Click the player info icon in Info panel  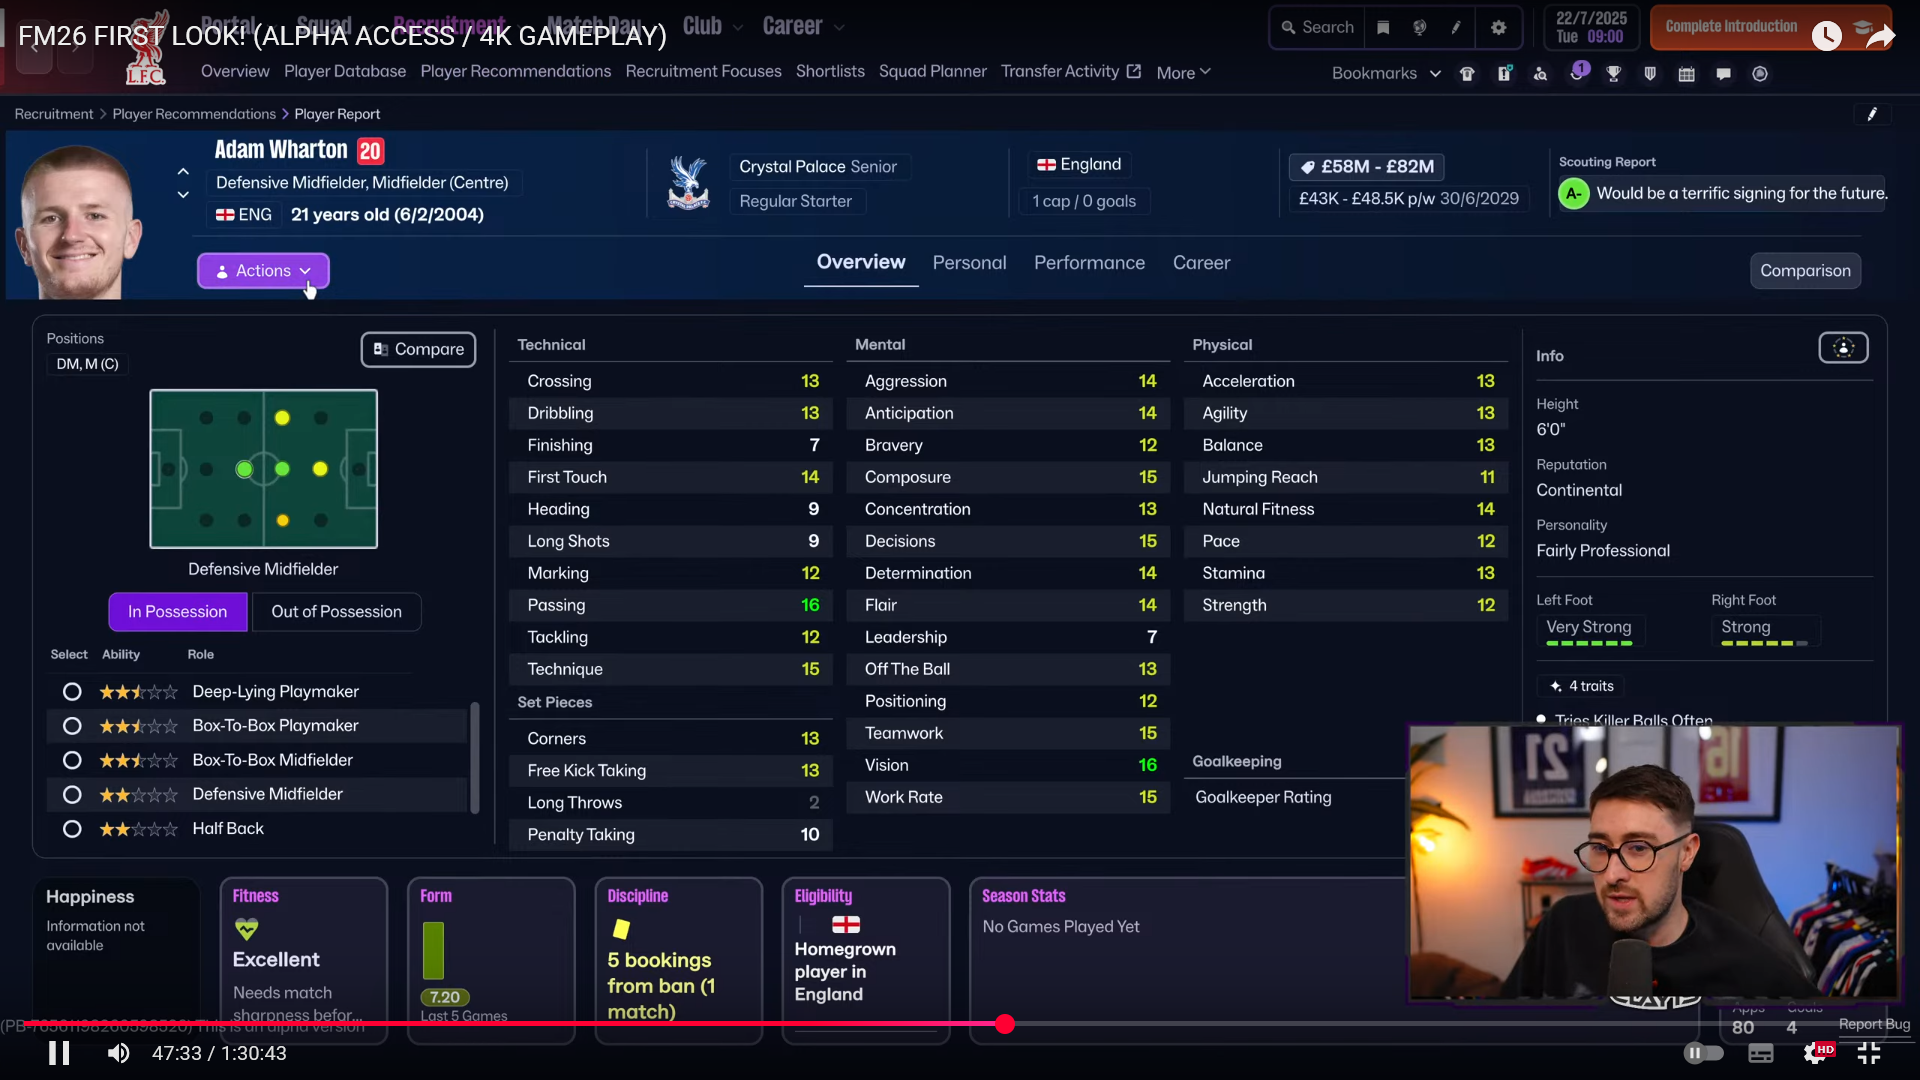1843,348
